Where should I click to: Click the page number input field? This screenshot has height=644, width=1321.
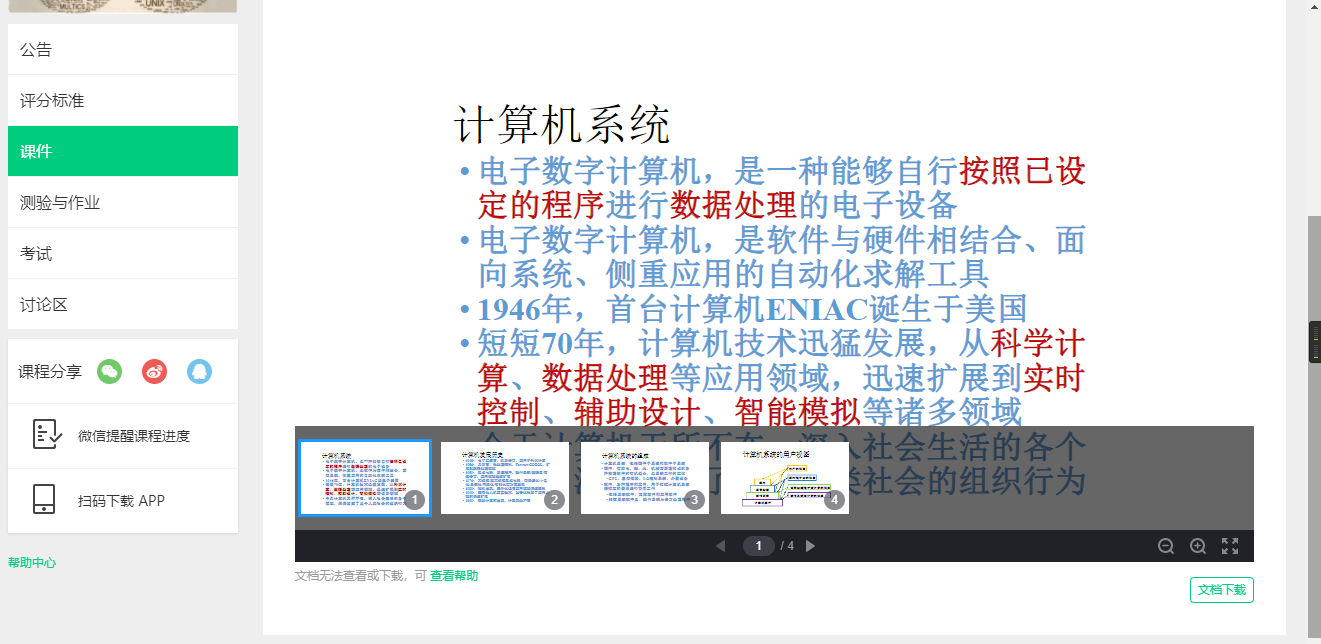761,546
